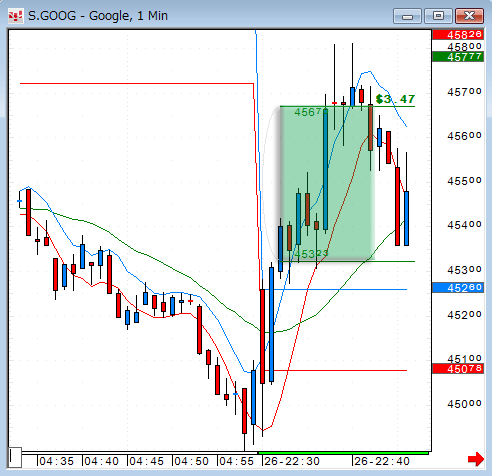
Task: Click the green session bar above time axis
Action: pyautogui.click(x=343, y=453)
